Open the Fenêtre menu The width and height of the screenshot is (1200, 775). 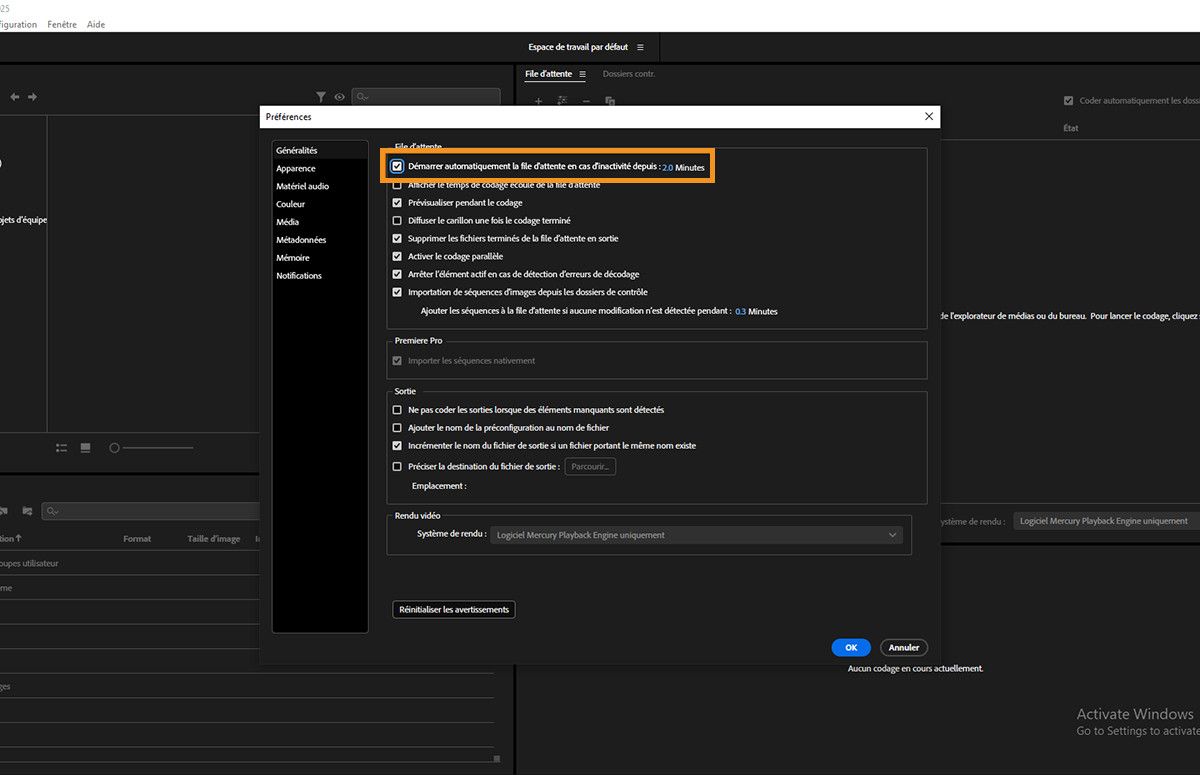pyautogui.click(x=62, y=24)
